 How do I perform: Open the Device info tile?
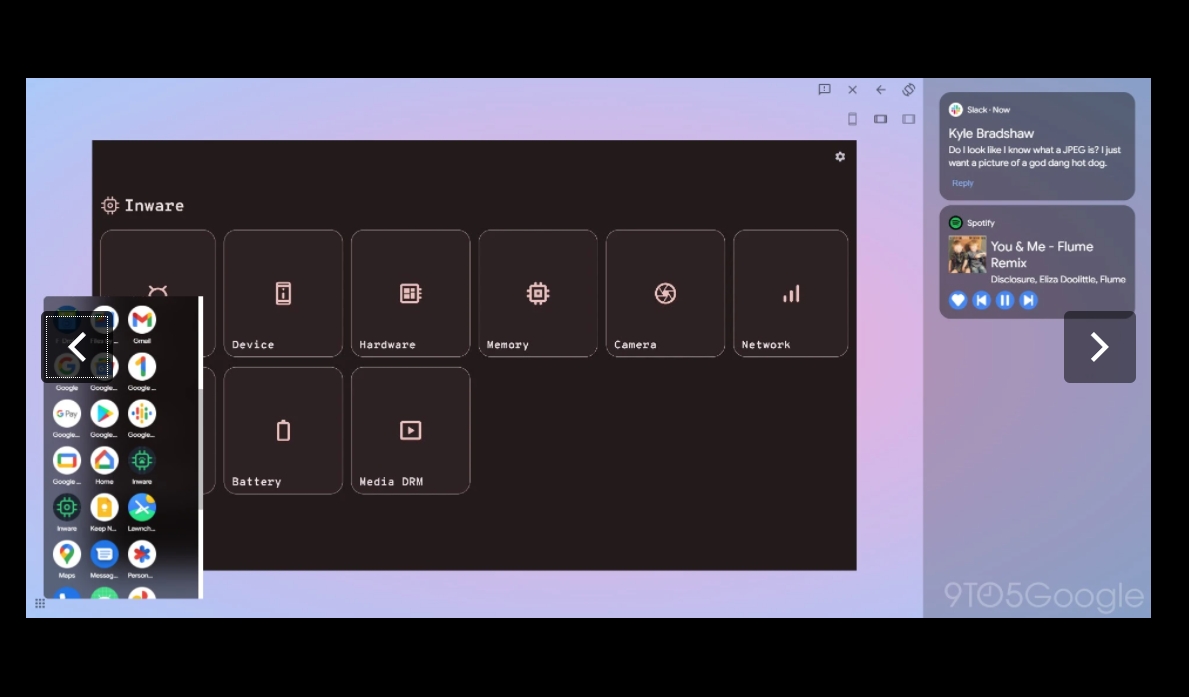[x=283, y=294]
